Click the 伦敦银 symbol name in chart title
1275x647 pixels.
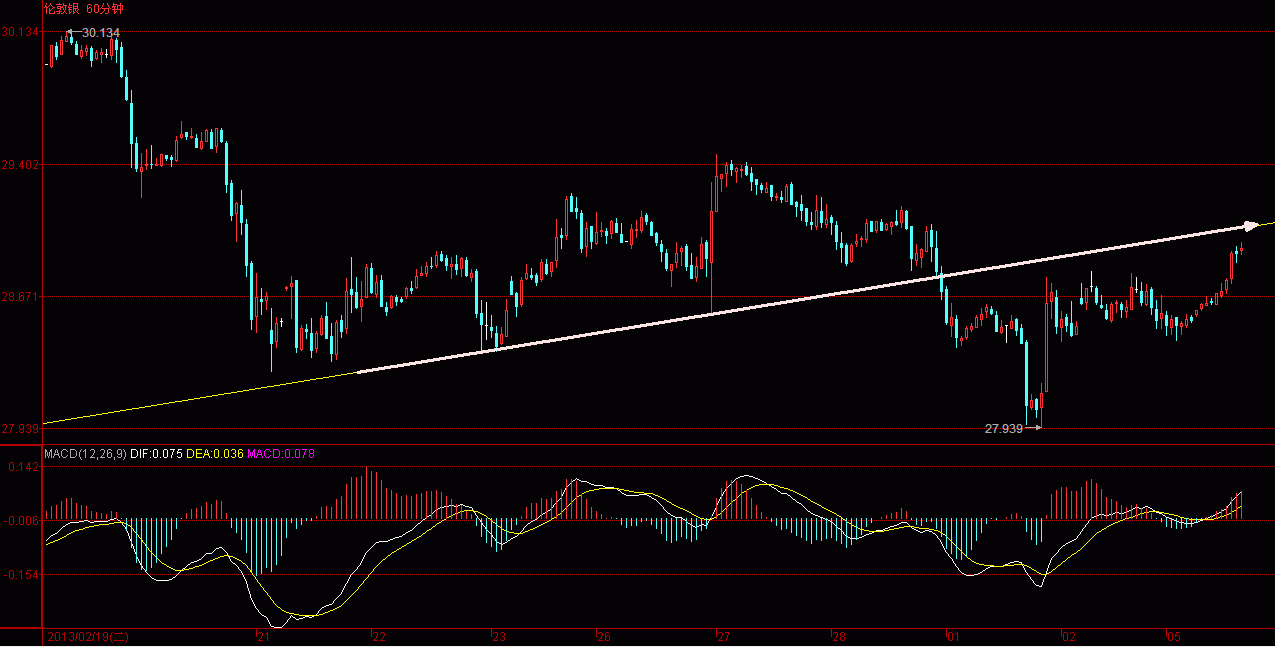61,8
